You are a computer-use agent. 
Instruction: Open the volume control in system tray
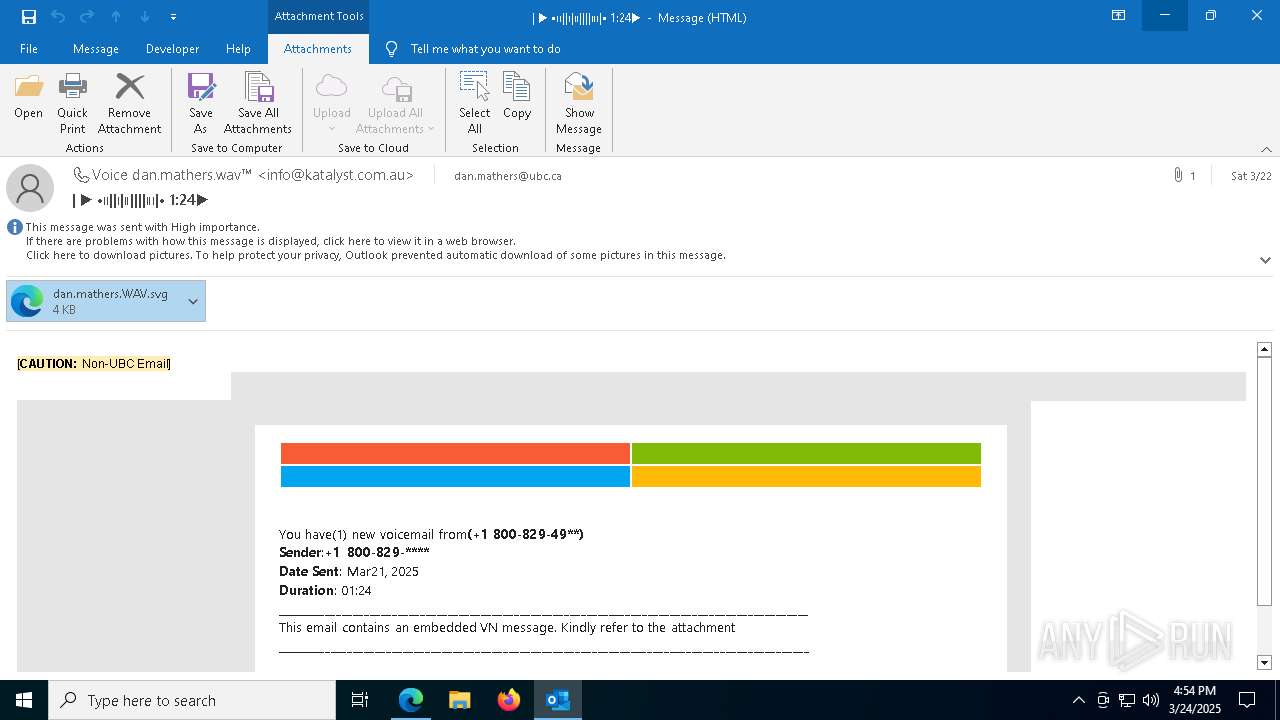pos(1151,700)
